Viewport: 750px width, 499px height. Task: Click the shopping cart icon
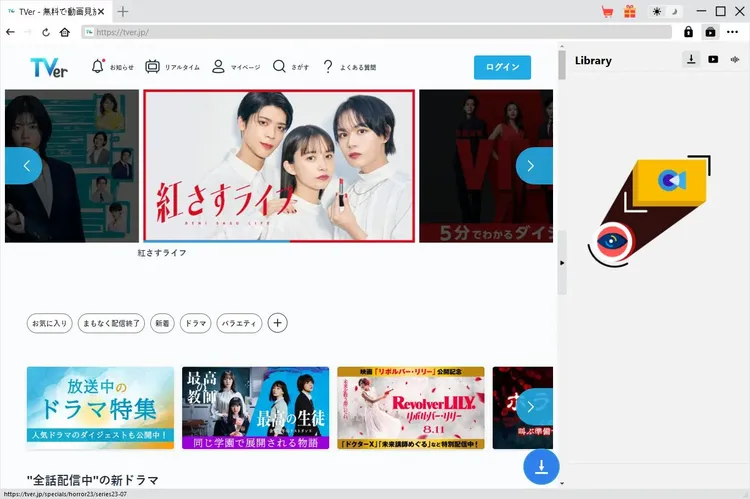pos(607,12)
